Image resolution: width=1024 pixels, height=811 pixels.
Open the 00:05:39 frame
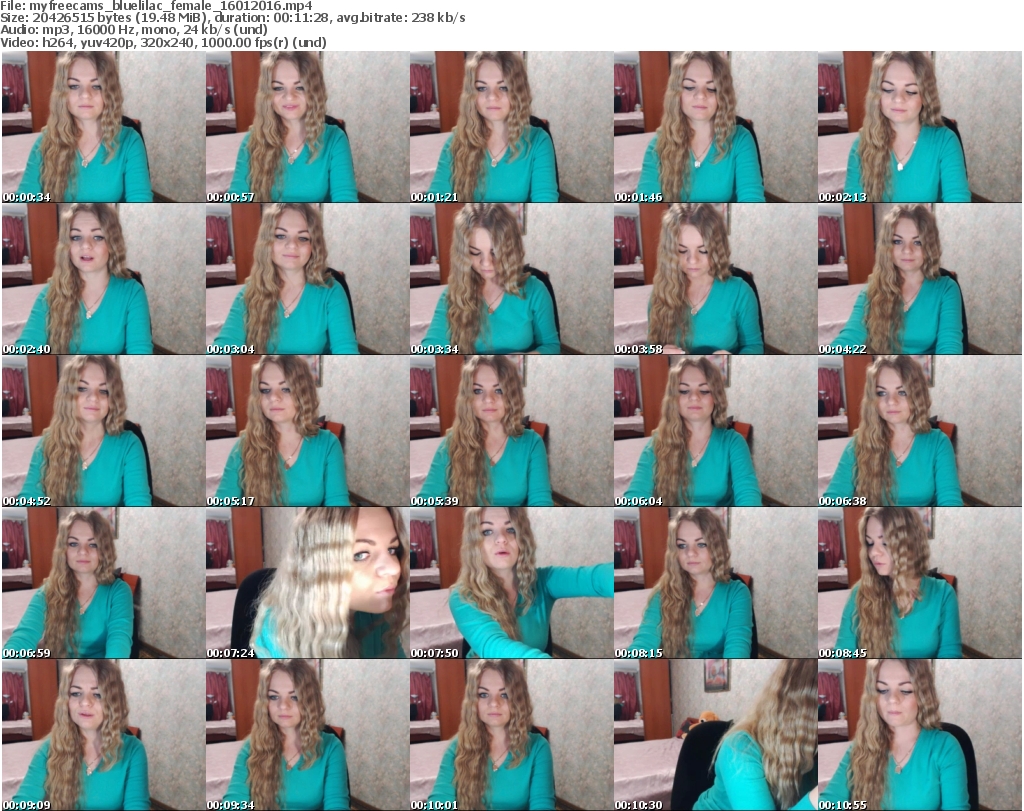[511, 431]
